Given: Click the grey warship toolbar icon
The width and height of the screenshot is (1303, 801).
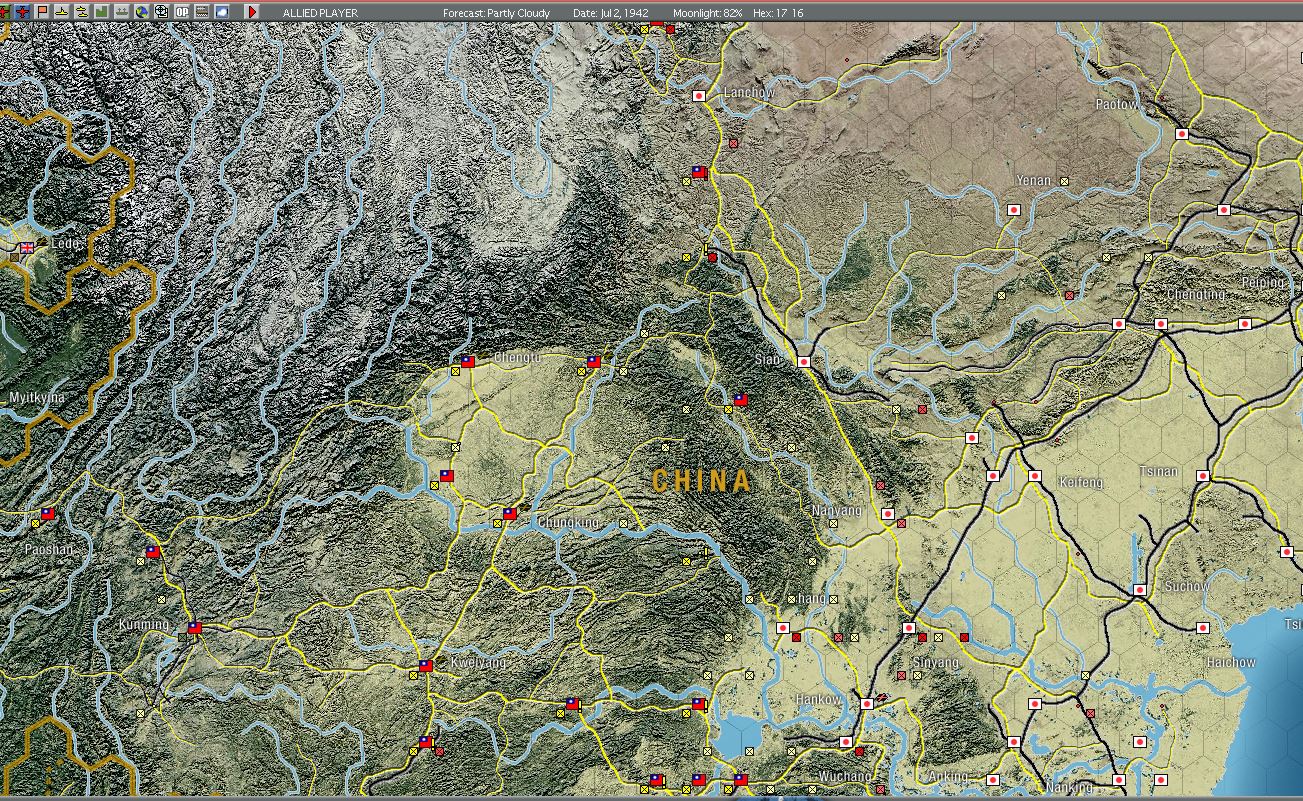Looking at the screenshot, I should tap(122, 12).
